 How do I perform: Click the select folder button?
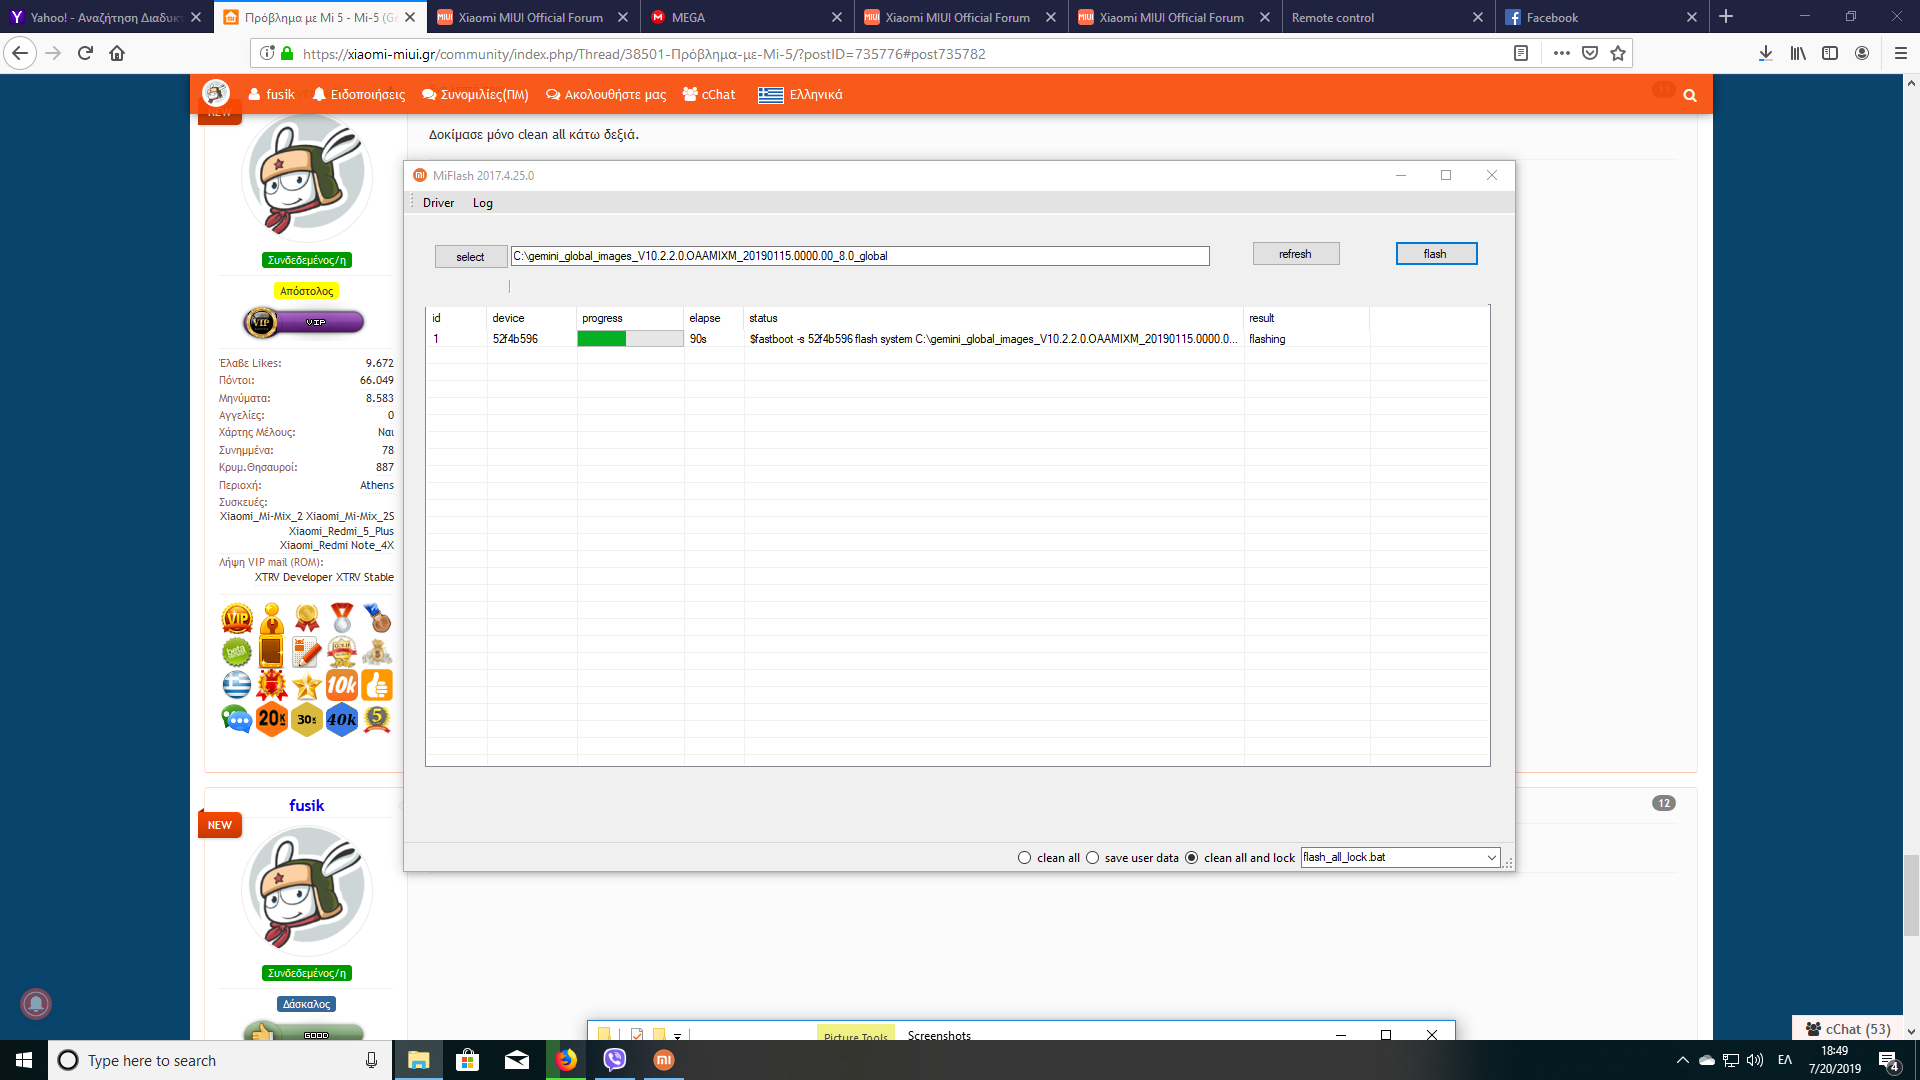point(470,257)
